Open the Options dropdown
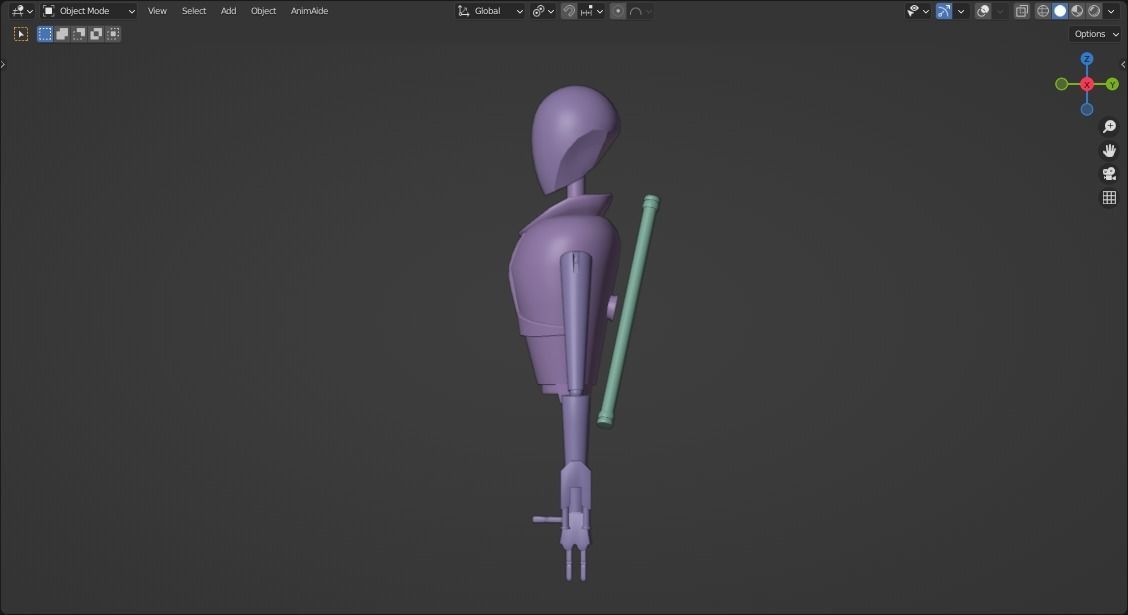This screenshot has height=615, width=1128. point(1096,34)
